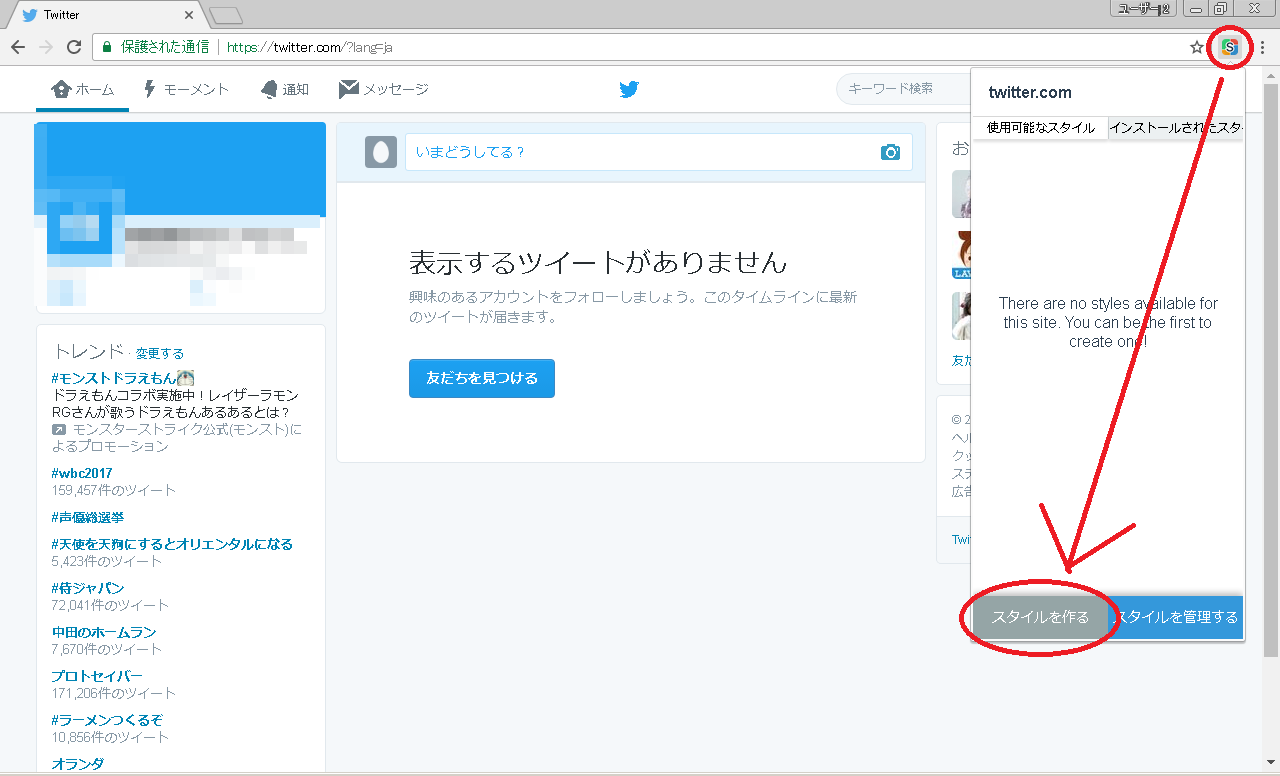
Task: Switch to the インストールされたスタイル tab
Action: click(x=1176, y=128)
